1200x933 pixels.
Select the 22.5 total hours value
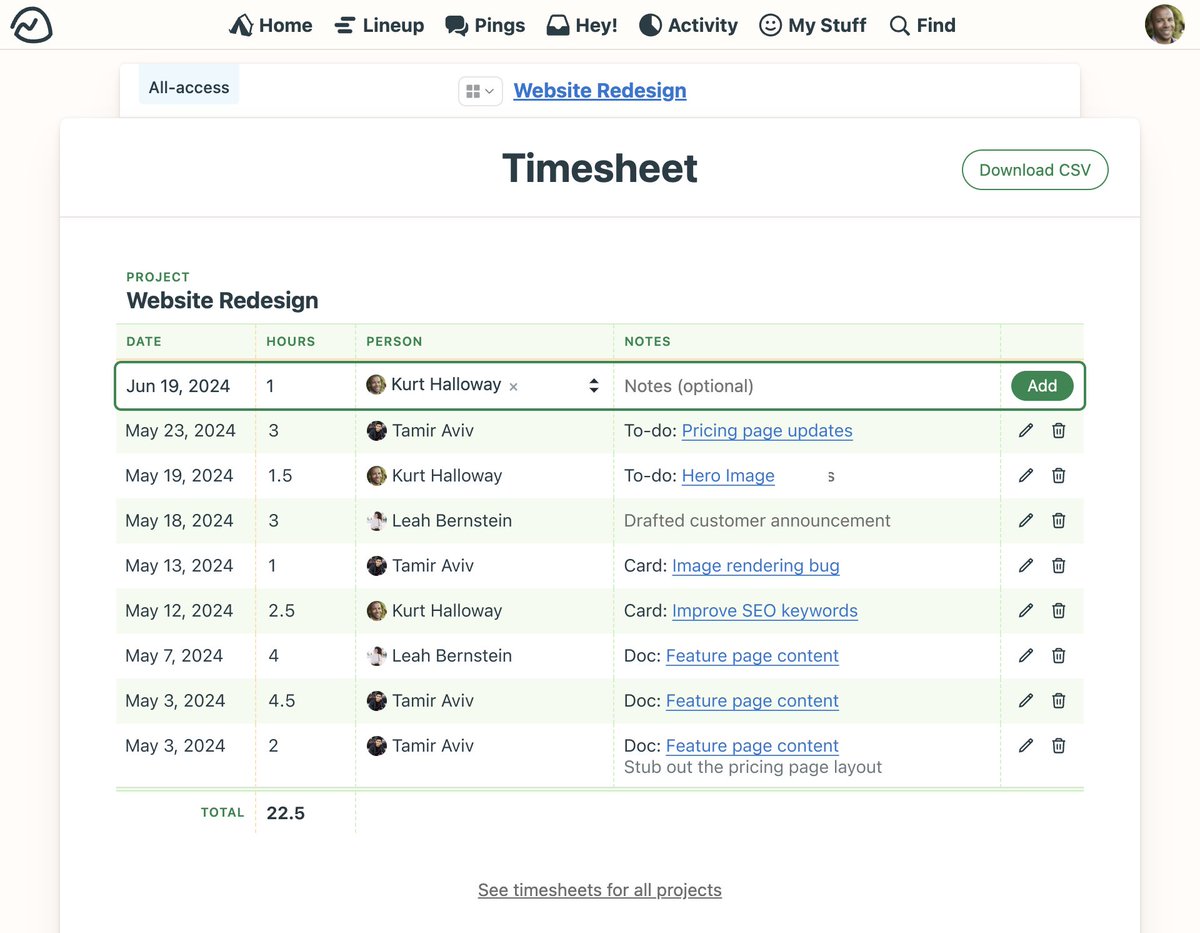[286, 813]
